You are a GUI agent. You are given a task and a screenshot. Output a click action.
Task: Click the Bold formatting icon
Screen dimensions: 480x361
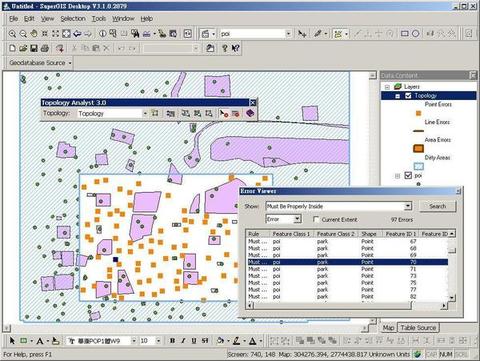pos(172,341)
